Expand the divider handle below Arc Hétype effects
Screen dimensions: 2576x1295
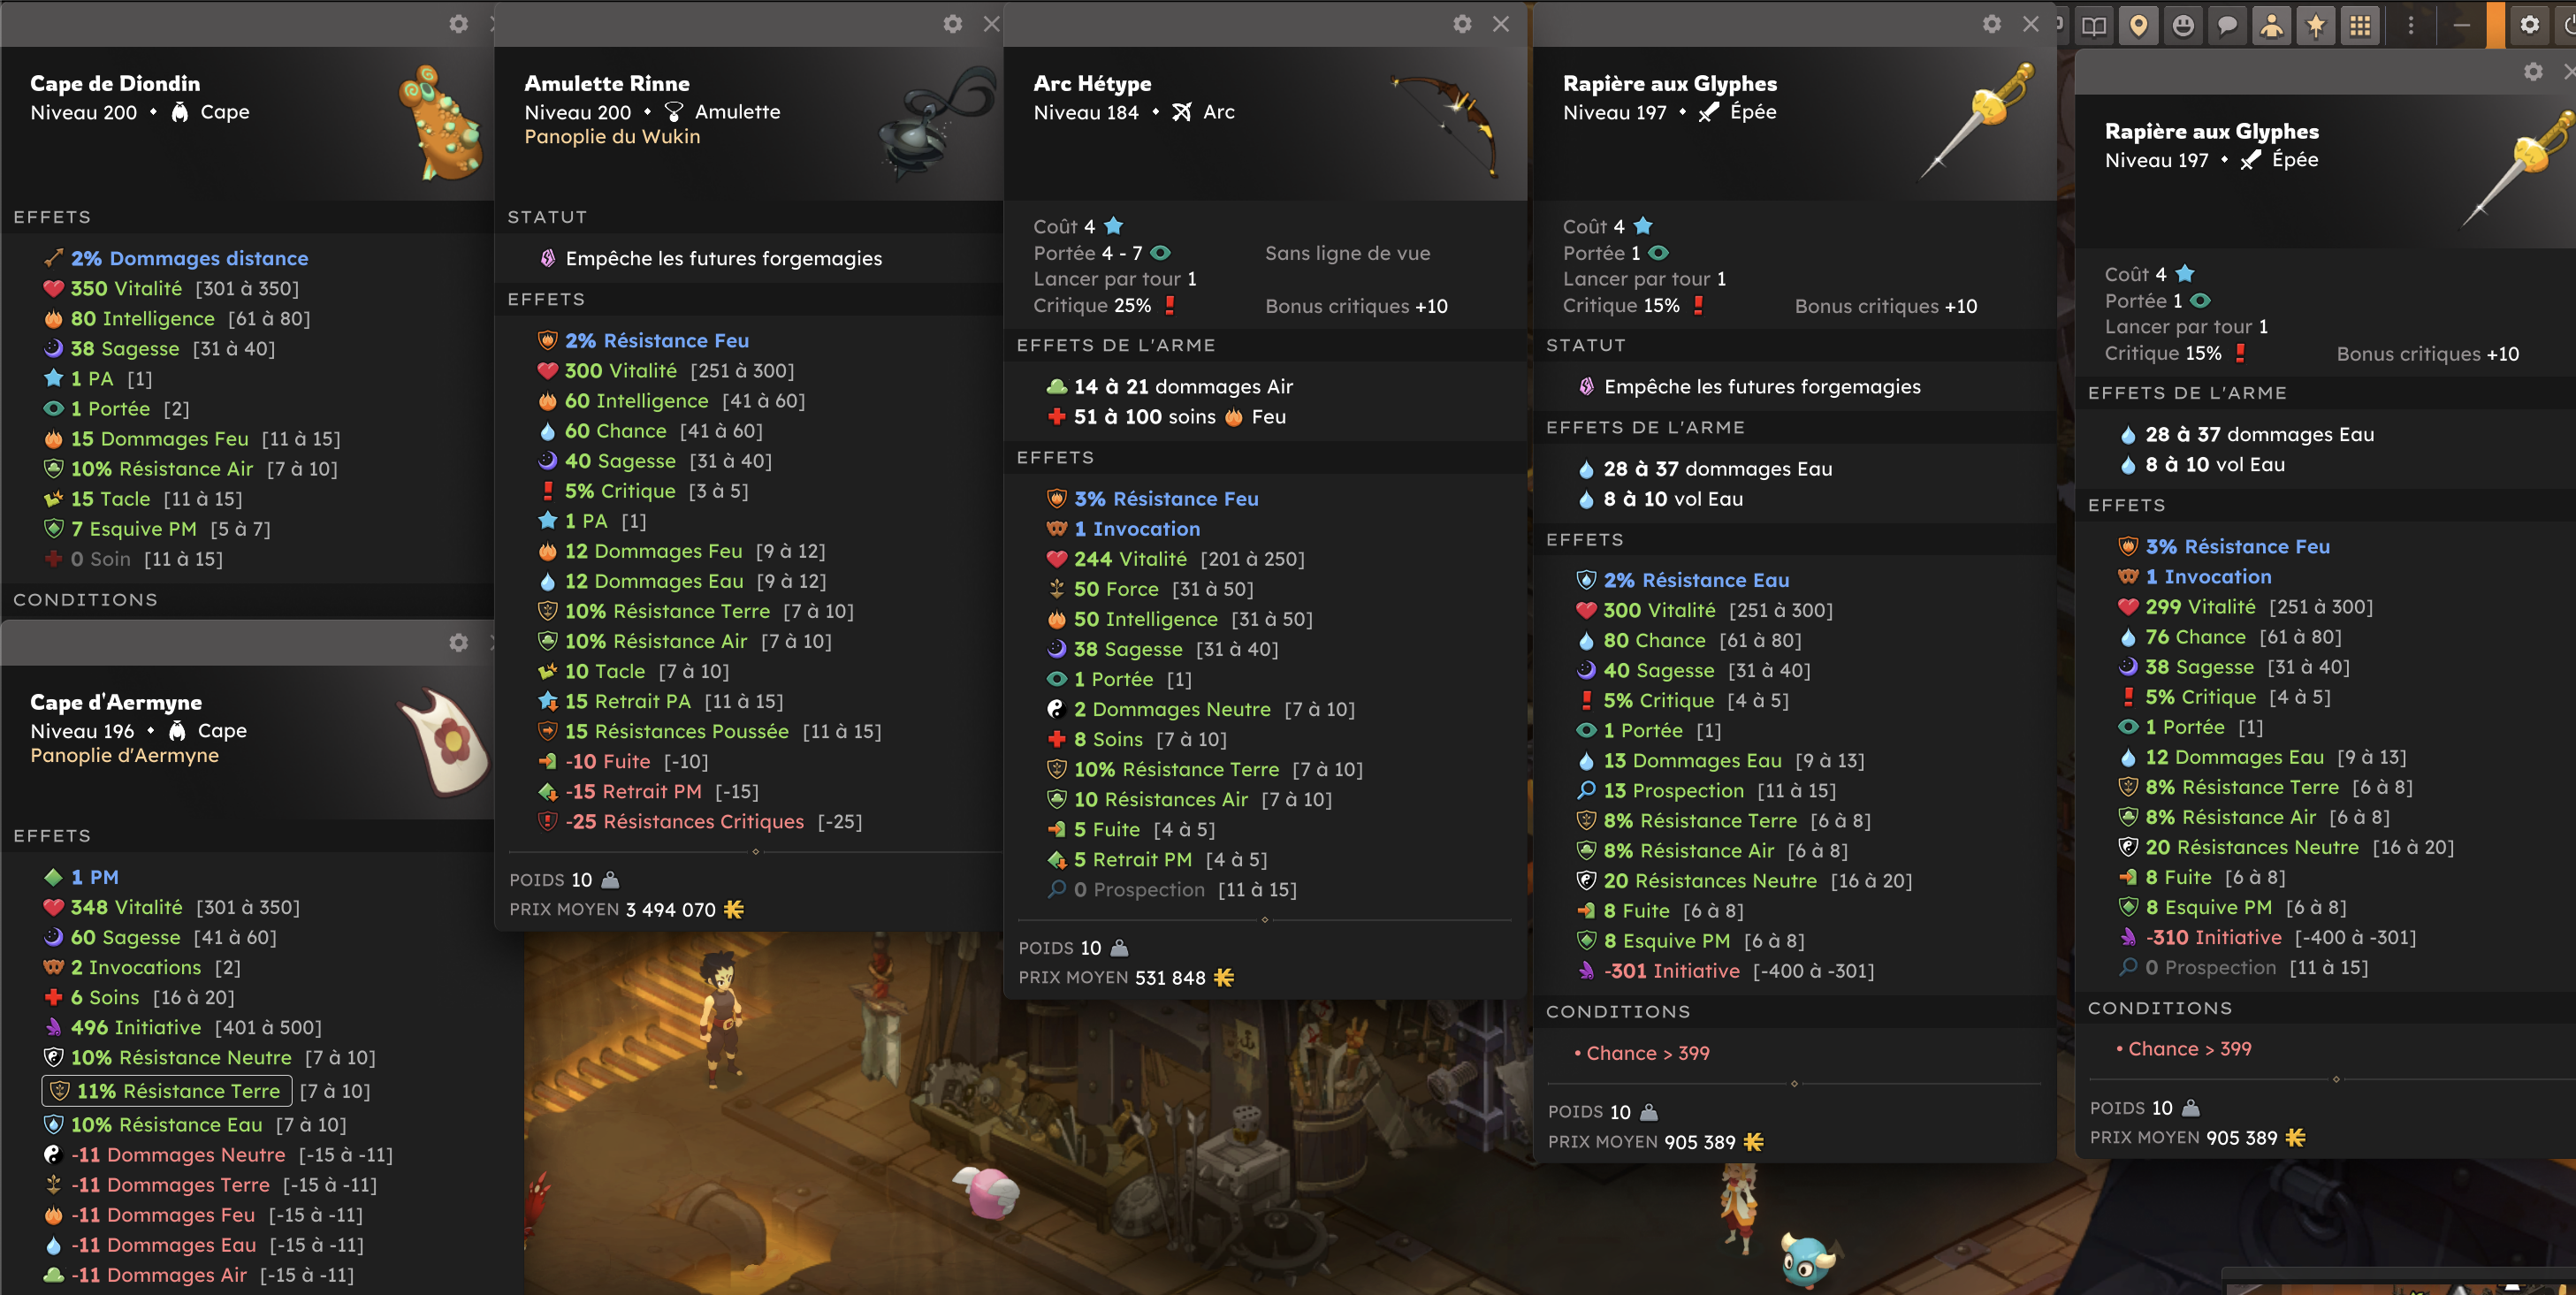click(1264, 919)
